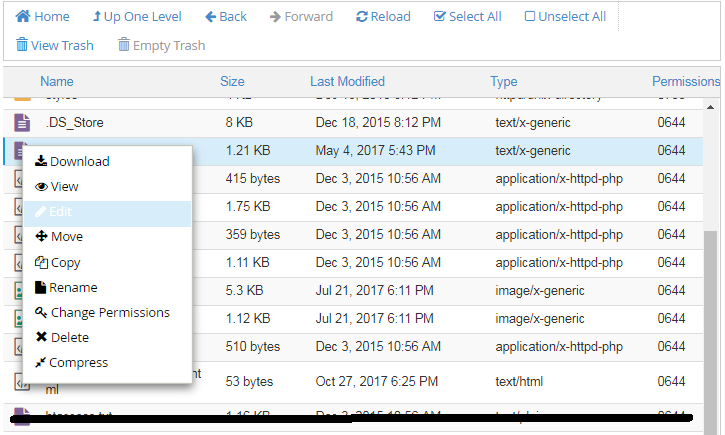The height and width of the screenshot is (435, 725).
Task: Sort by Last Modified column
Action: tap(347, 82)
